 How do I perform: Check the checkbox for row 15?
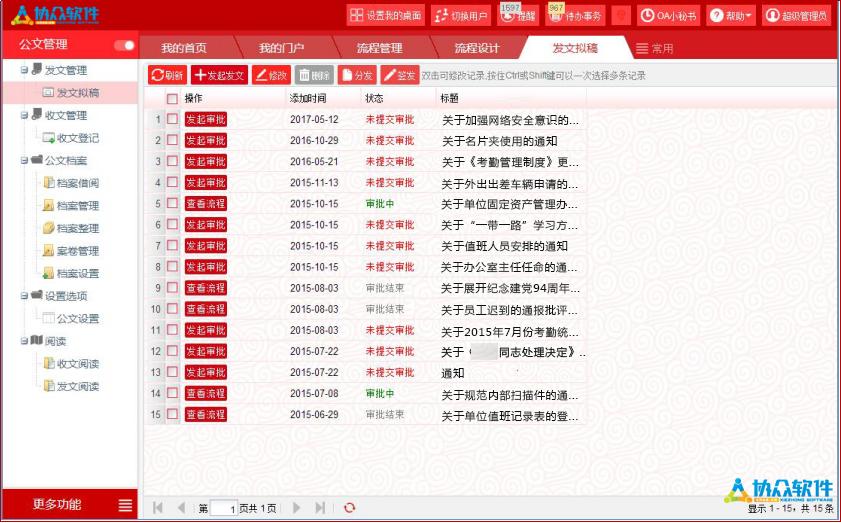172,414
